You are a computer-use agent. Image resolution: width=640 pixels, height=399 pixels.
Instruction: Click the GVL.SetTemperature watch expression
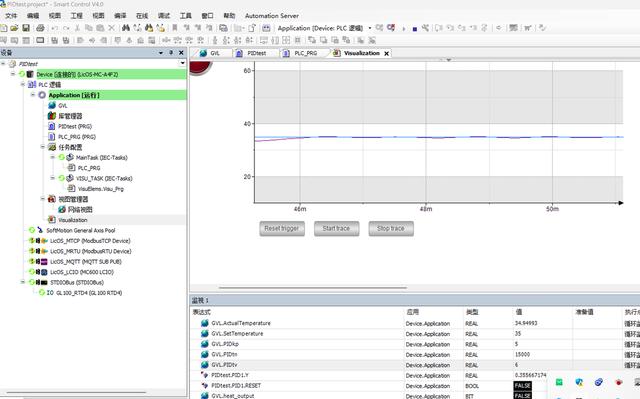[x=237, y=334]
